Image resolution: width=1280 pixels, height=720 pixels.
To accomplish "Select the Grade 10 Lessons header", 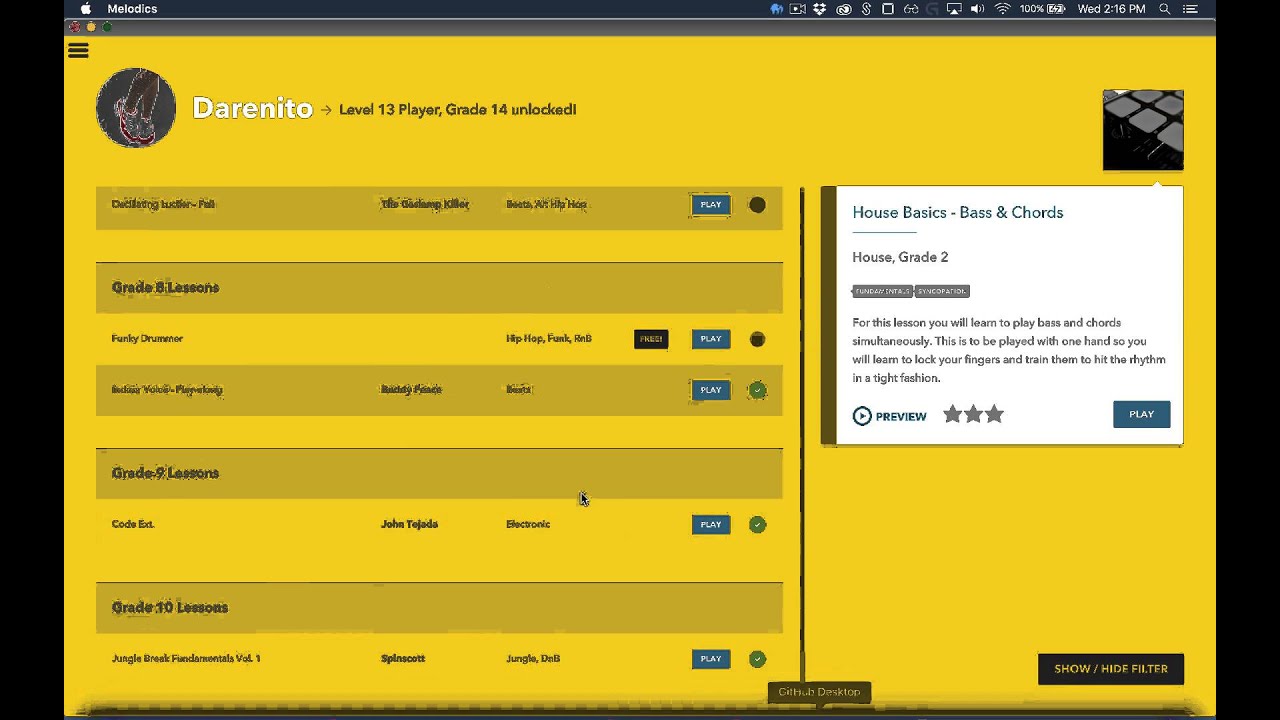I will 439,608.
